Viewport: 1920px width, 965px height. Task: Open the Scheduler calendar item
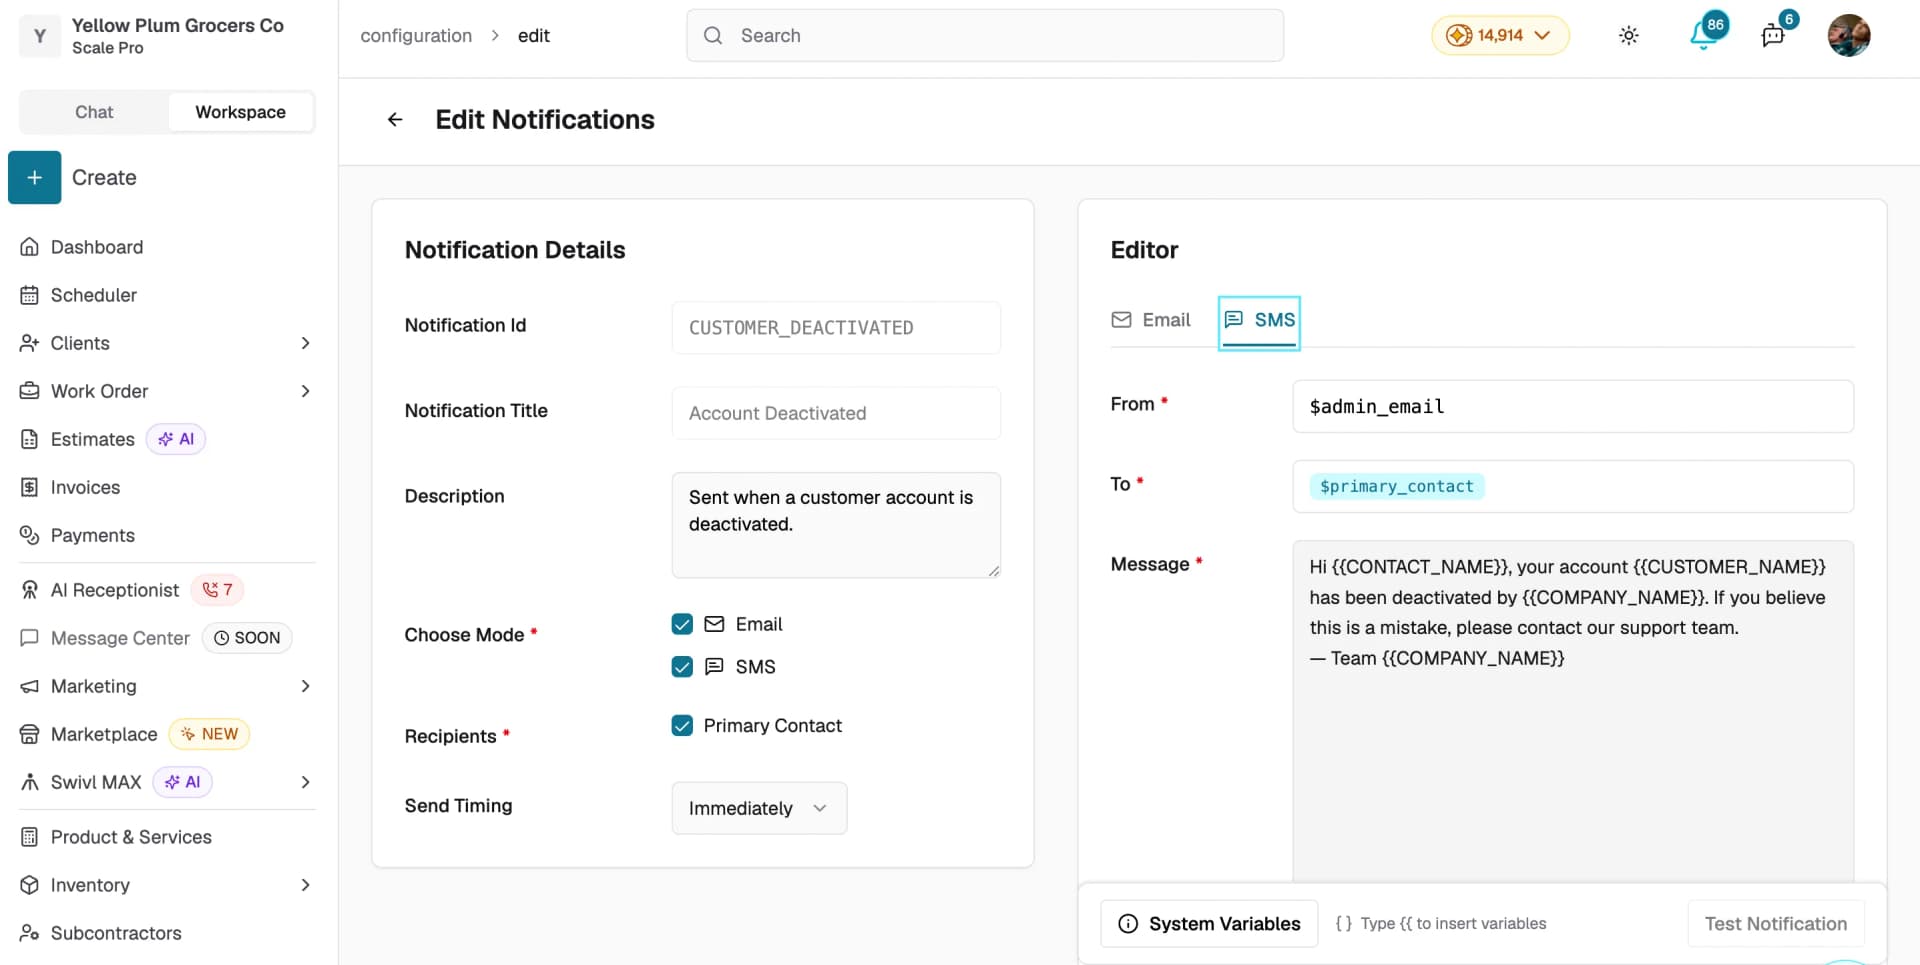click(93, 295)
